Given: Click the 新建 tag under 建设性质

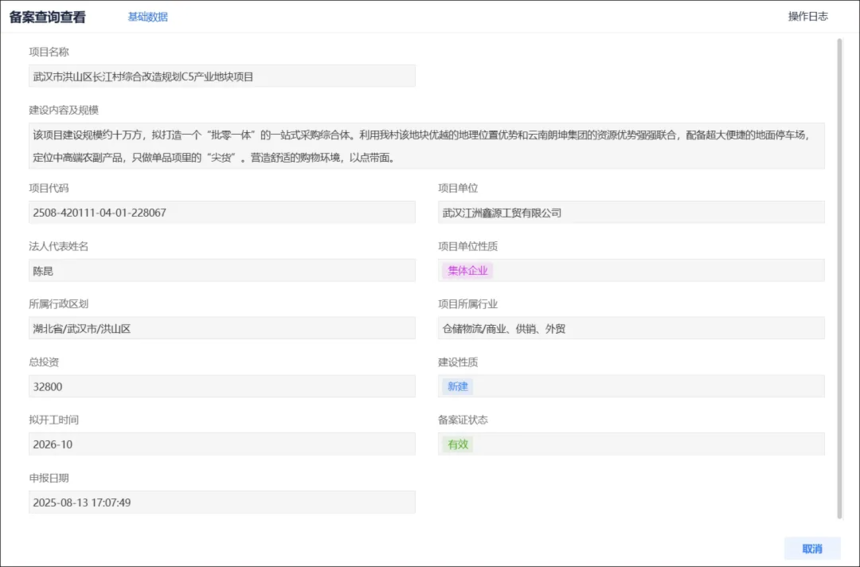Looking at the screenshot, I should (x=457, y=386).
